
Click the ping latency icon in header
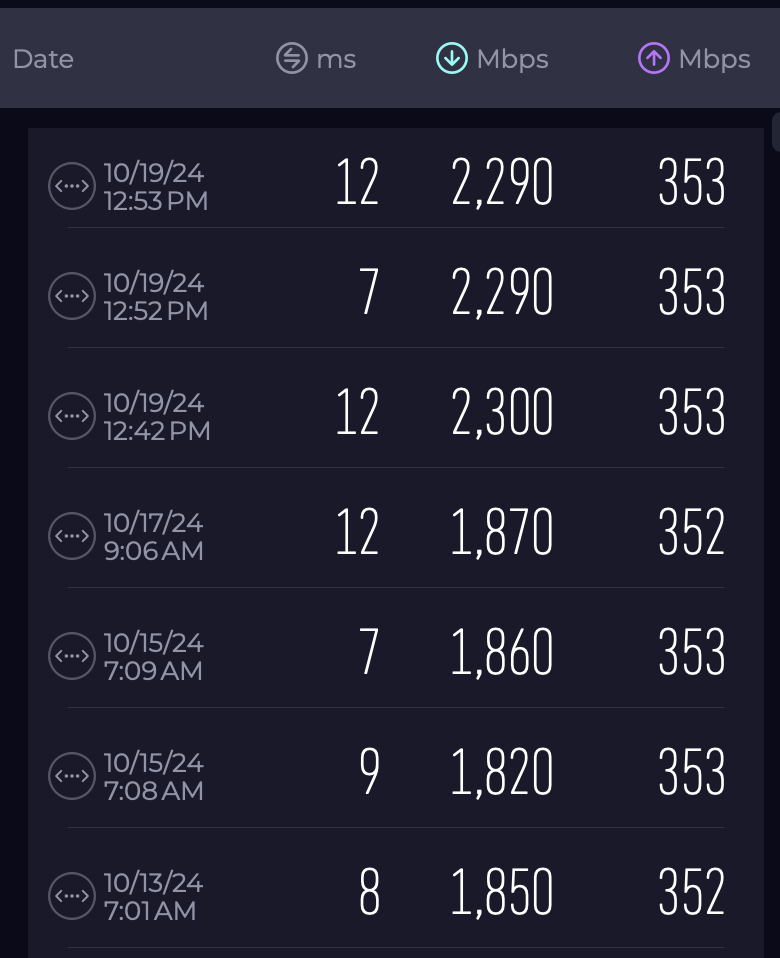tap(292, 59)
